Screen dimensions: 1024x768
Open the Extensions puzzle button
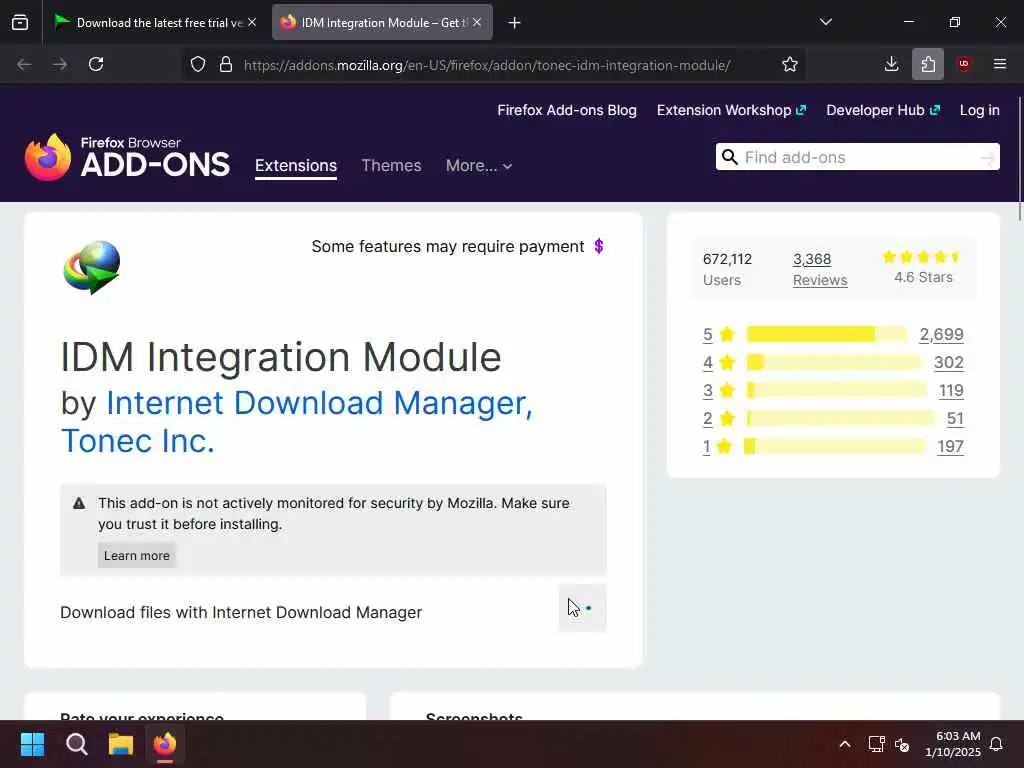click(x=928, y=64)
